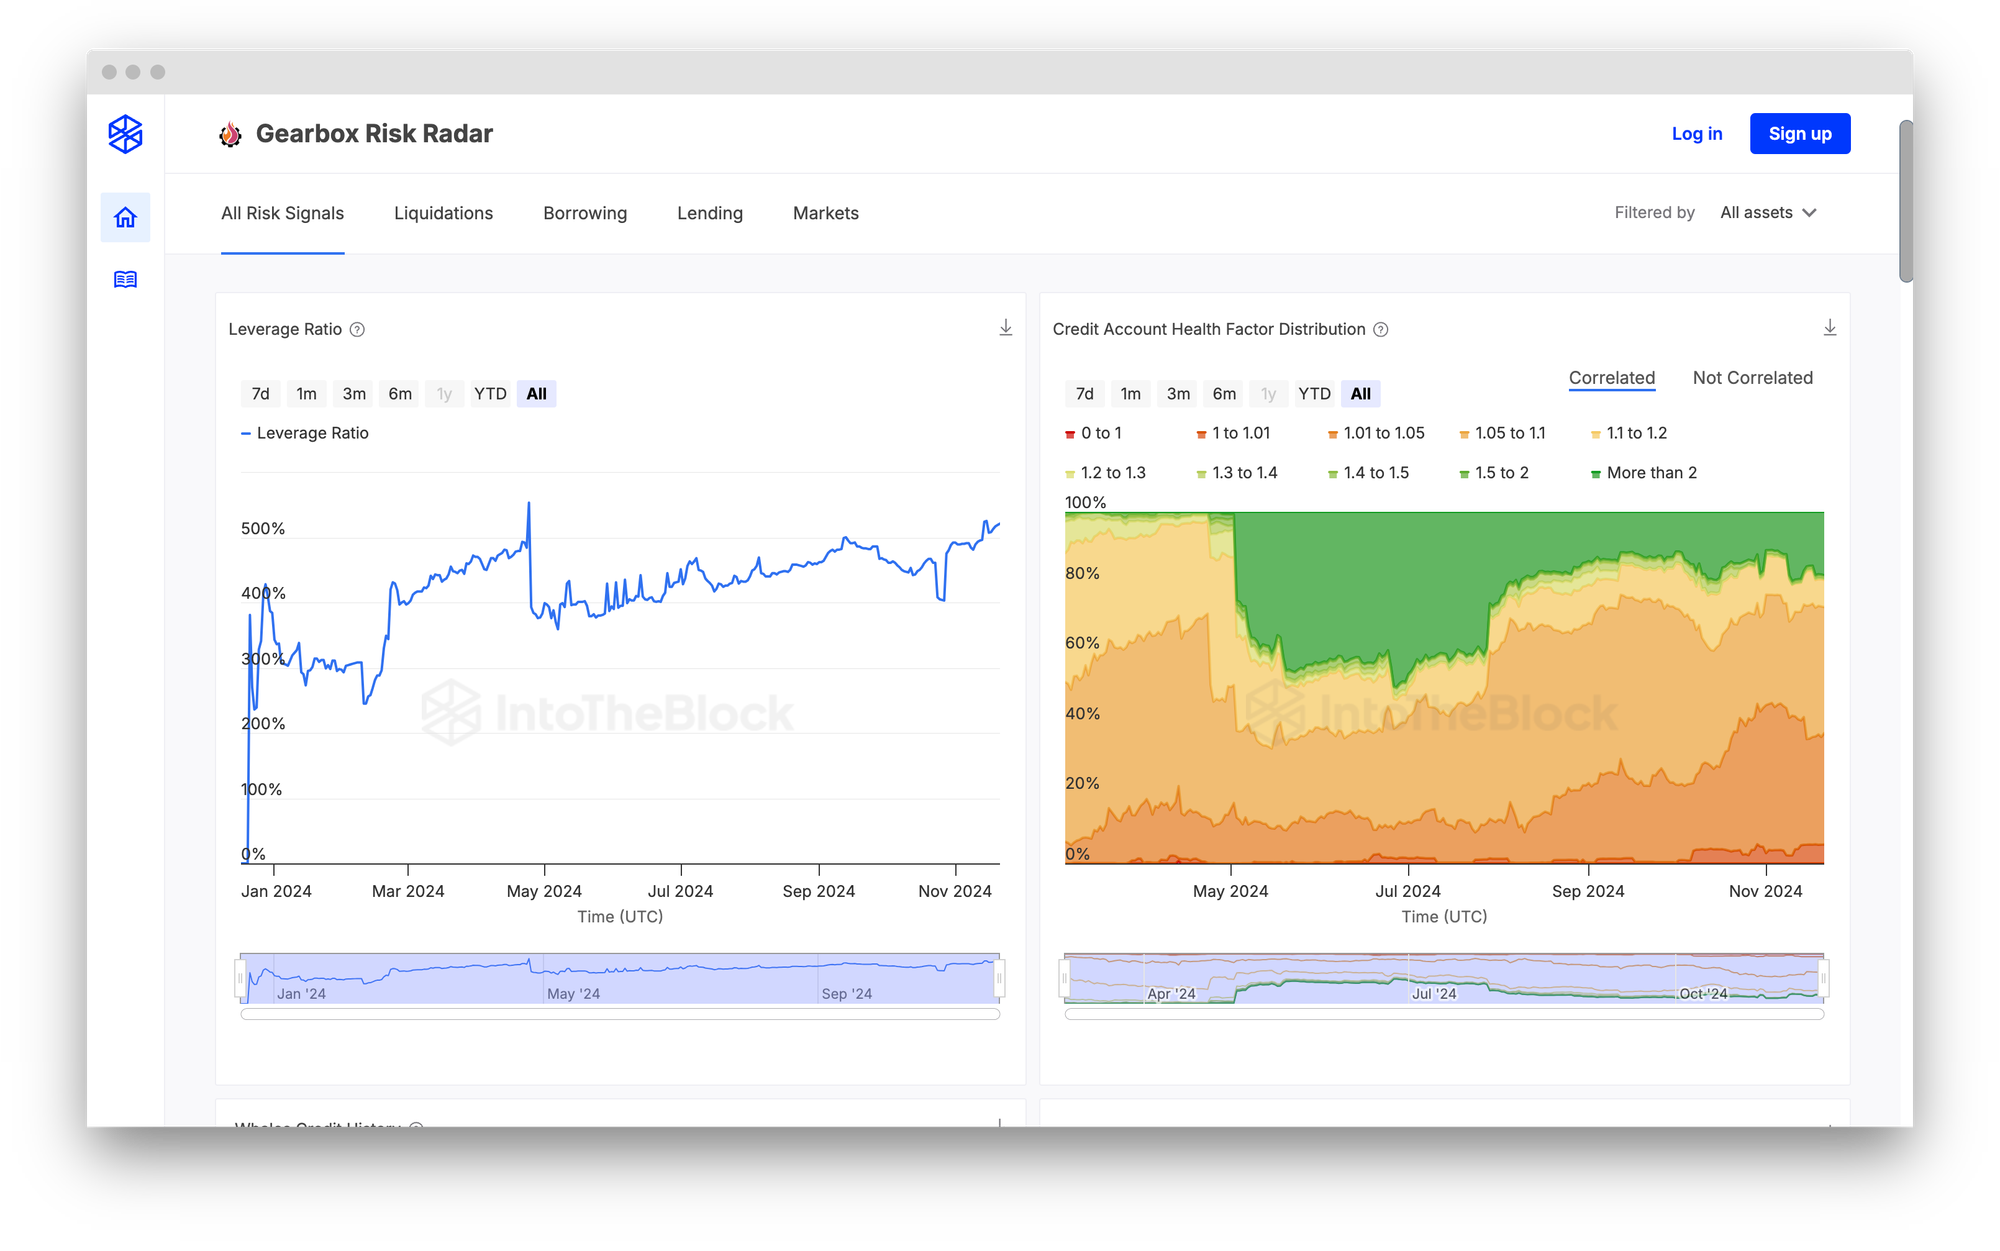Expand the All assets filter dropdown
The width and height of the screenshot is (2000, 1251).
[x=1767, y=213]
